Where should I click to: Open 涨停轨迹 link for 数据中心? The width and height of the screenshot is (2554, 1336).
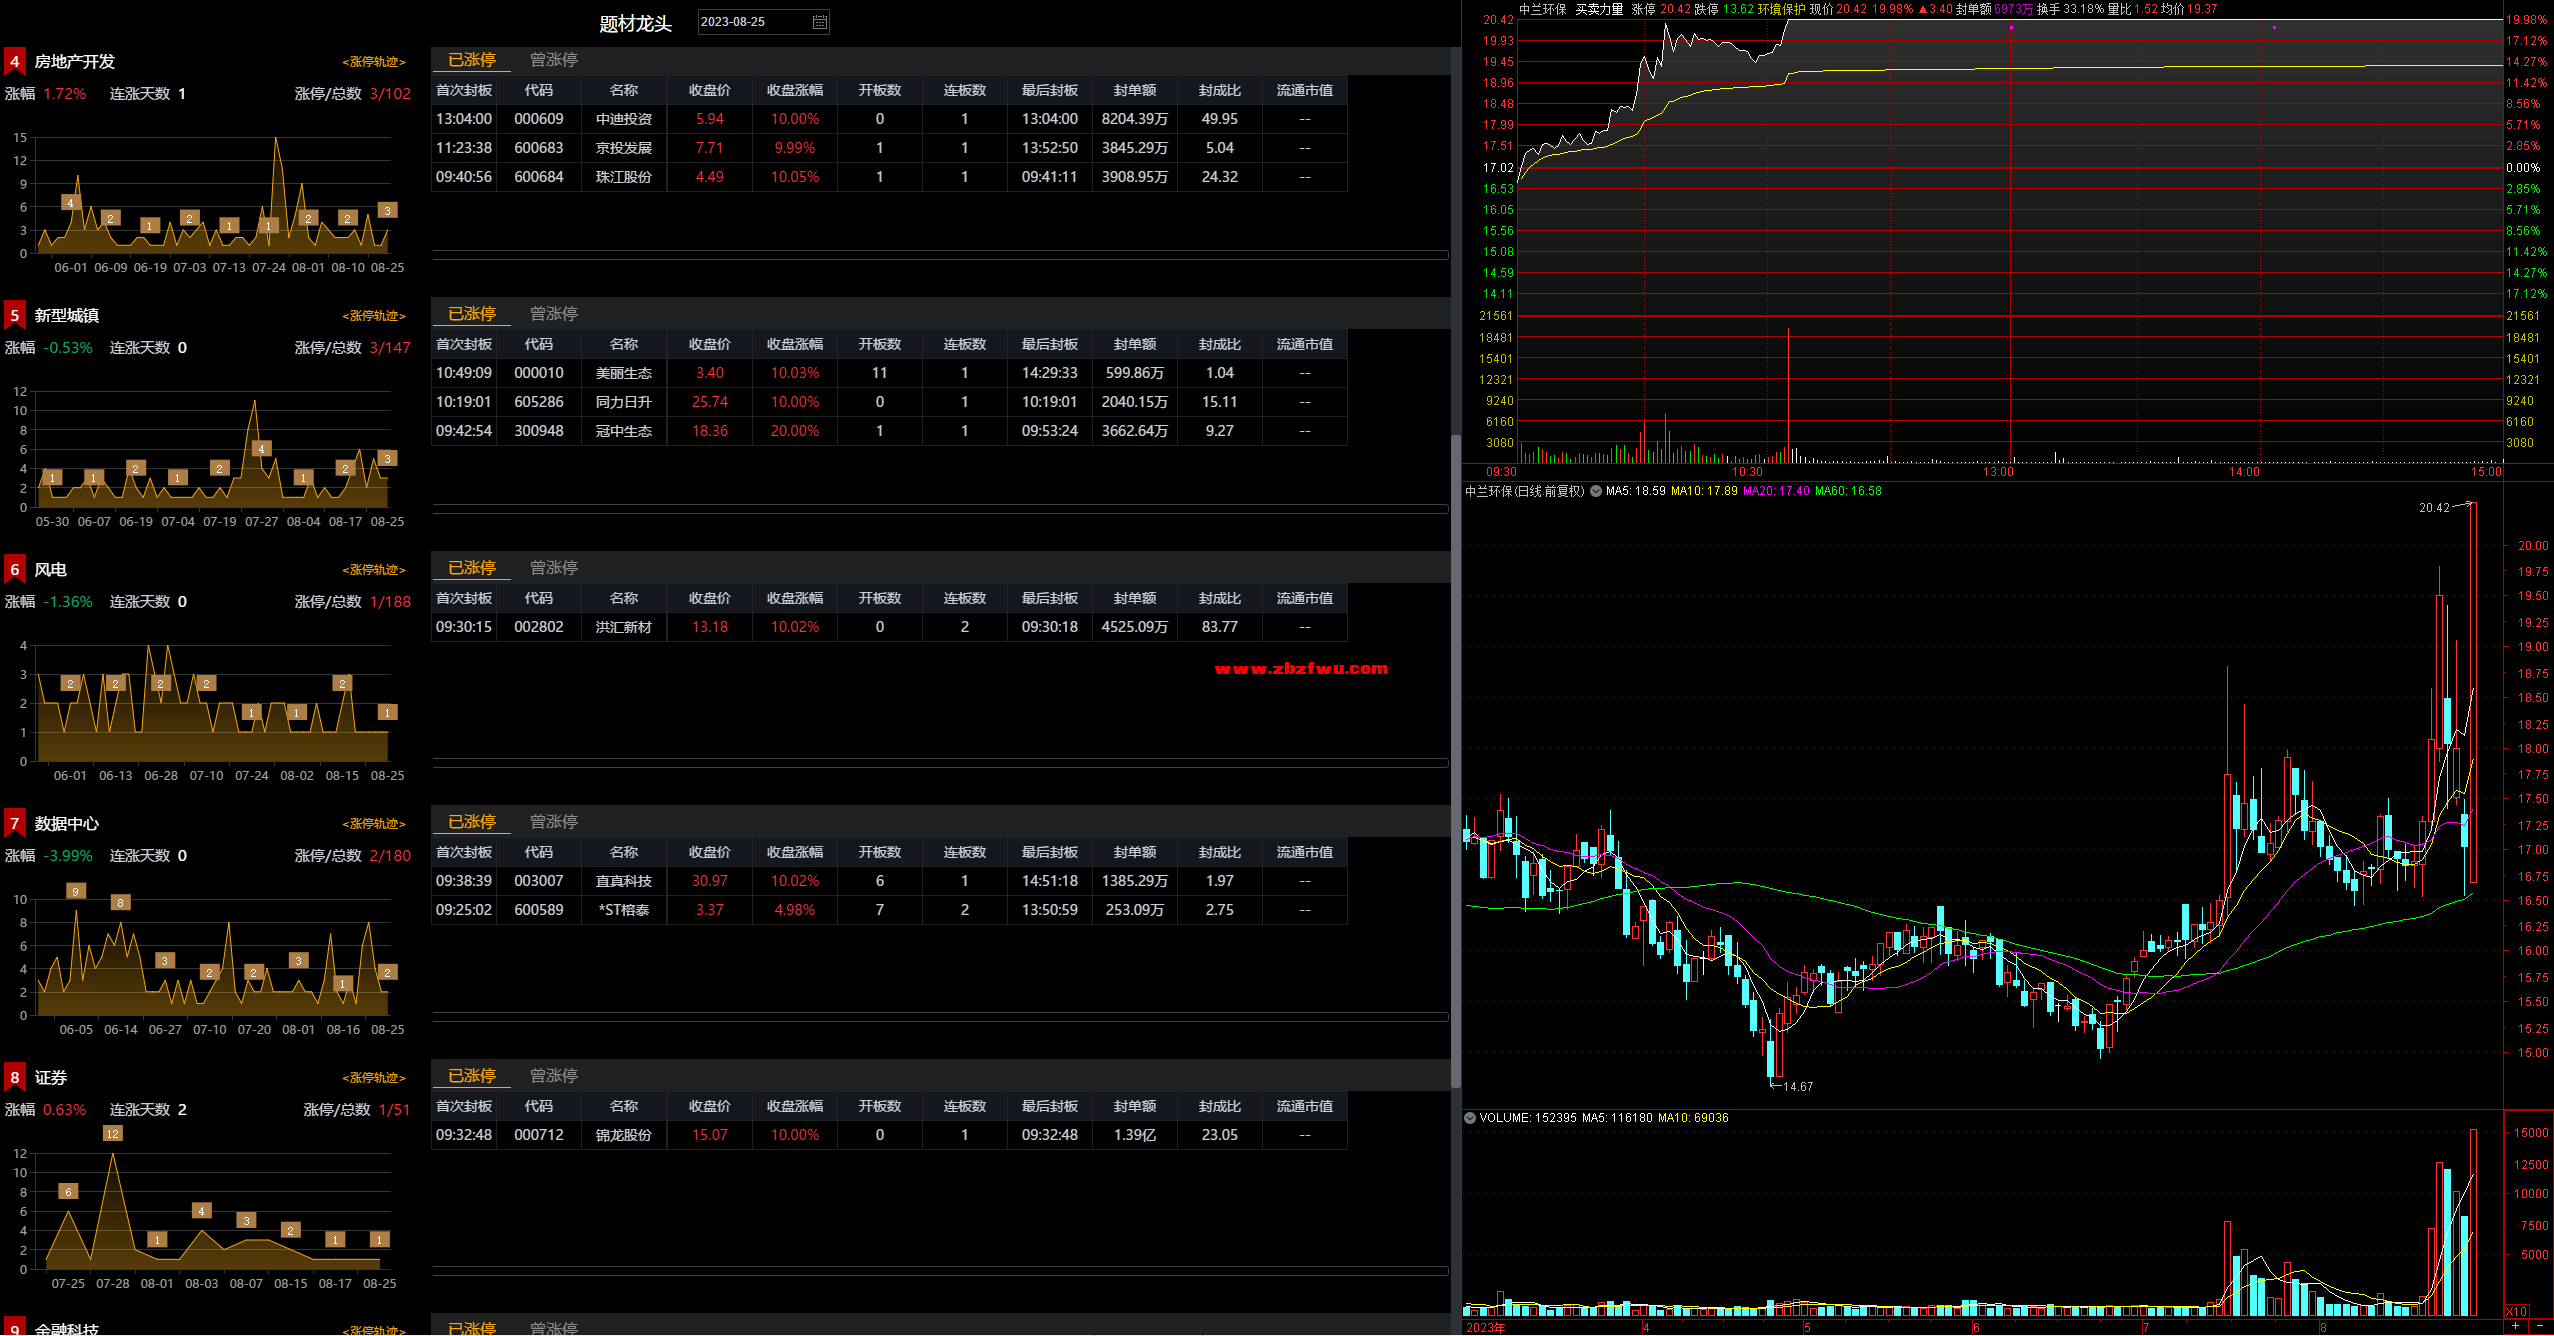[x=374, y=824]
